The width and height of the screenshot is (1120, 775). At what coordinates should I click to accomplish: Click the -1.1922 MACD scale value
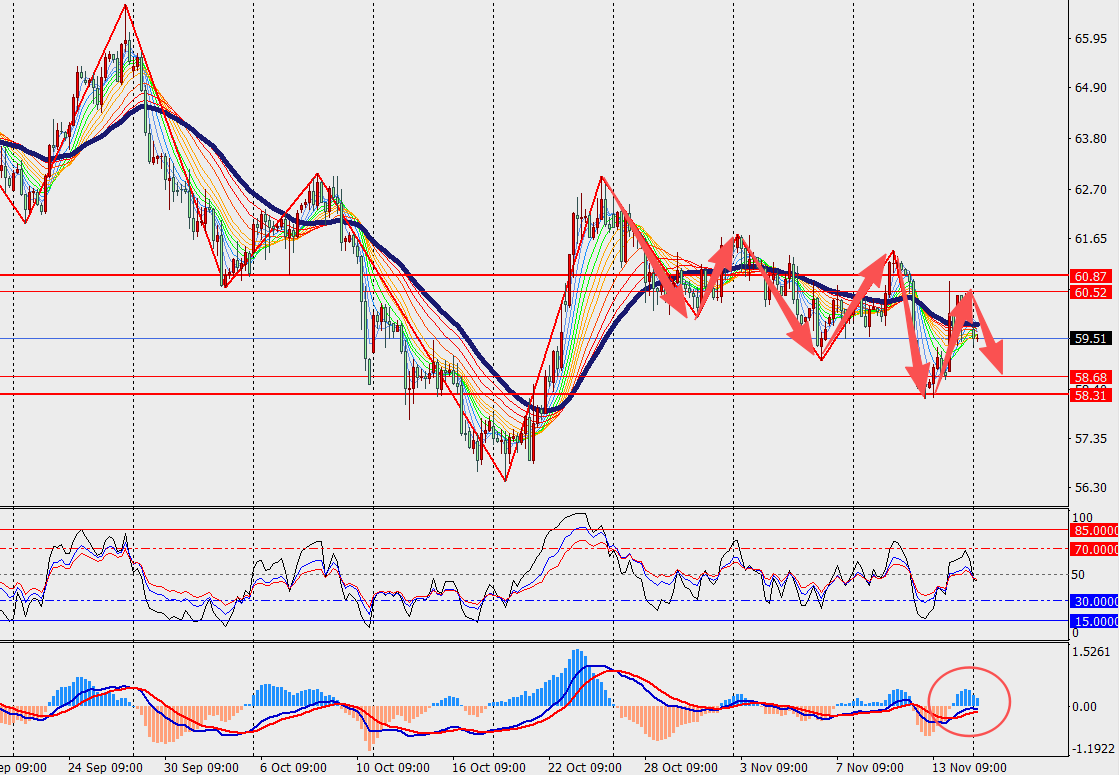tap(1090, 748)
